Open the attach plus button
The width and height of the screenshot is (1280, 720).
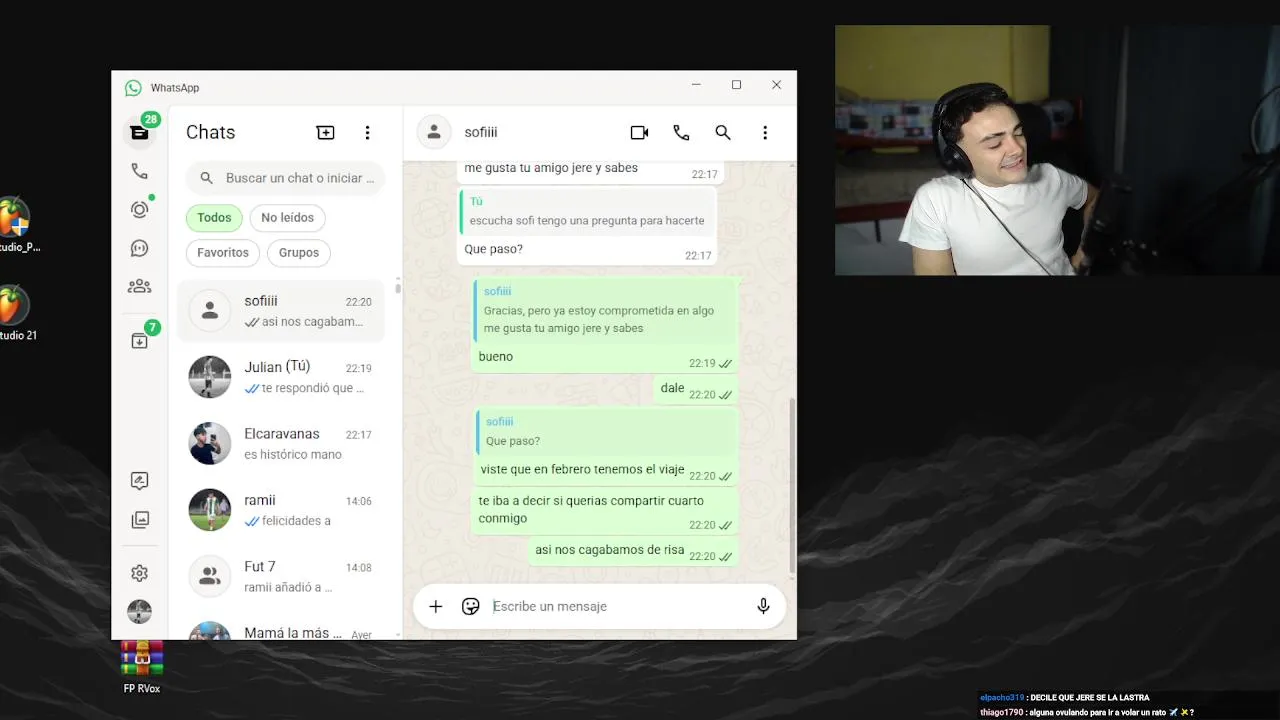pyautogui.click(x=435, y=606)
